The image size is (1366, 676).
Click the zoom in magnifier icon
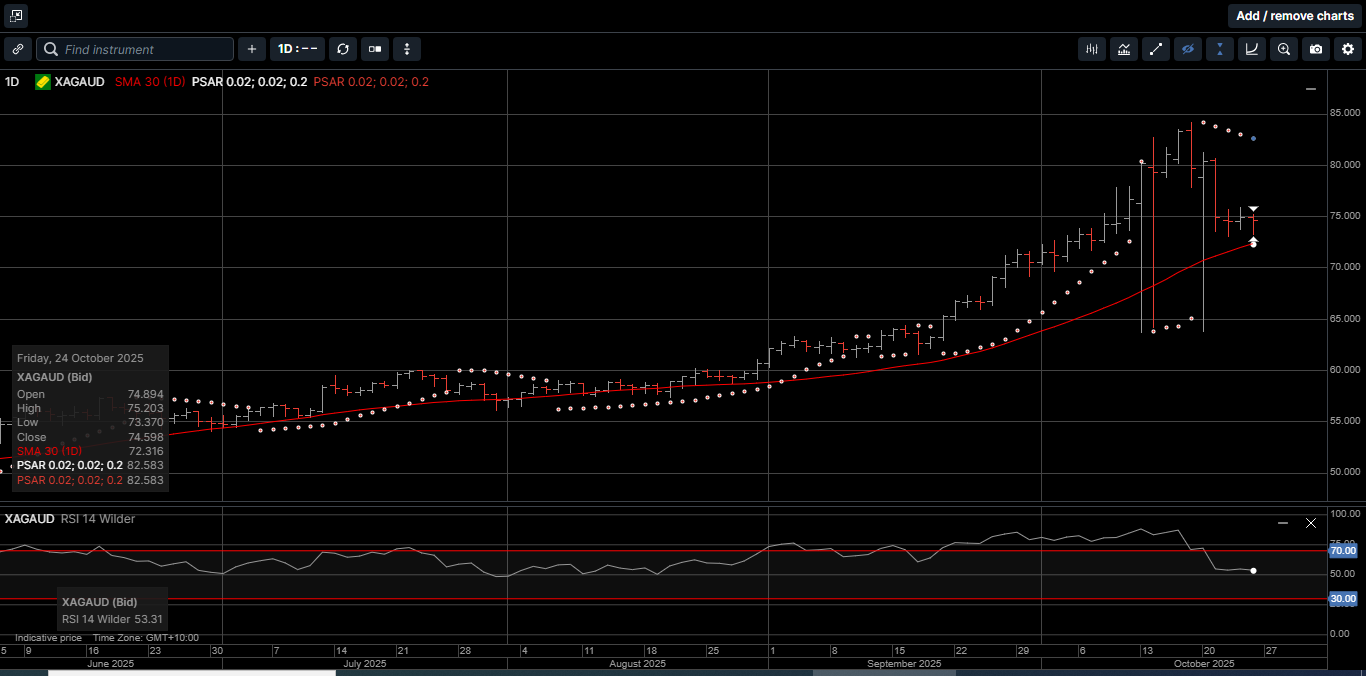pos(1284,49)
